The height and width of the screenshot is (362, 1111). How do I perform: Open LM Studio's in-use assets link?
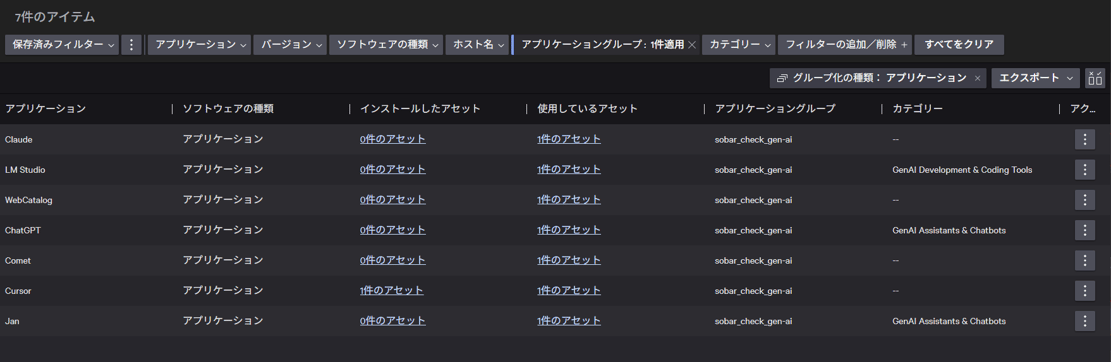click(x=569, y=169)
